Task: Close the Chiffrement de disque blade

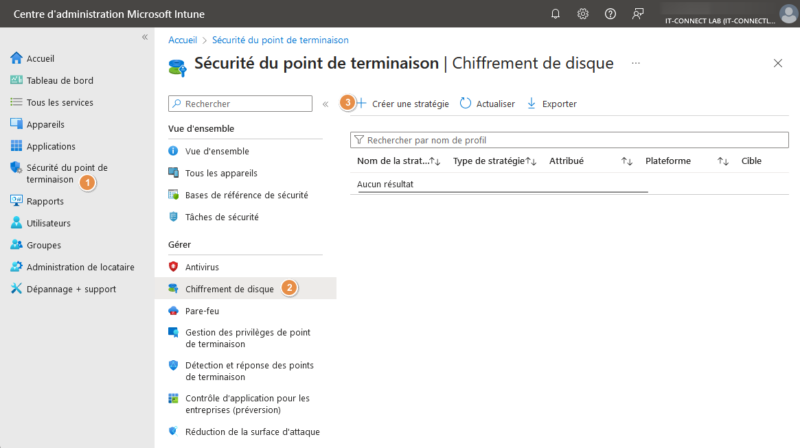Action: [x=778, y=63]
